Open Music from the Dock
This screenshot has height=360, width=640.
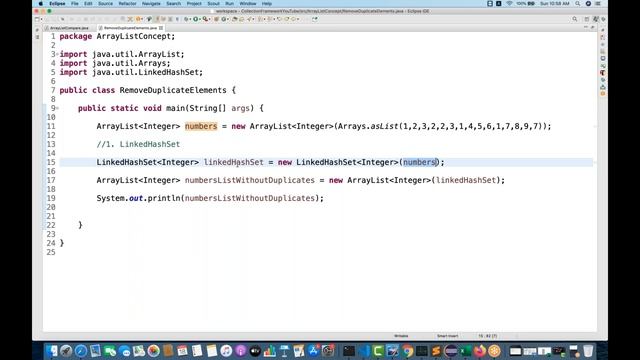pyautogui.click(x=226, y=351)
